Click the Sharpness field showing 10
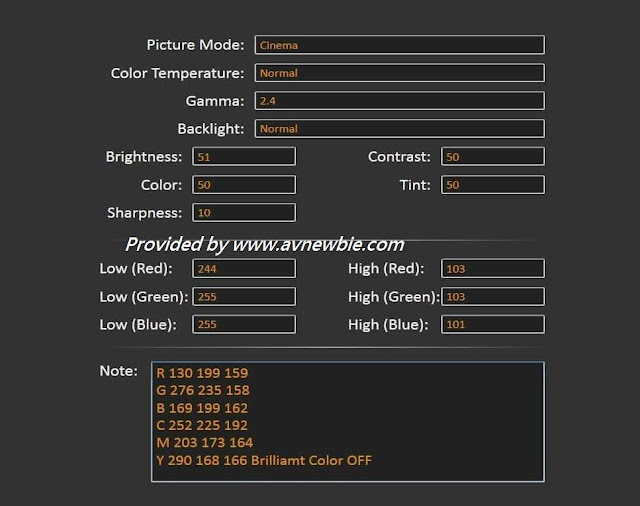 [244, 213]
